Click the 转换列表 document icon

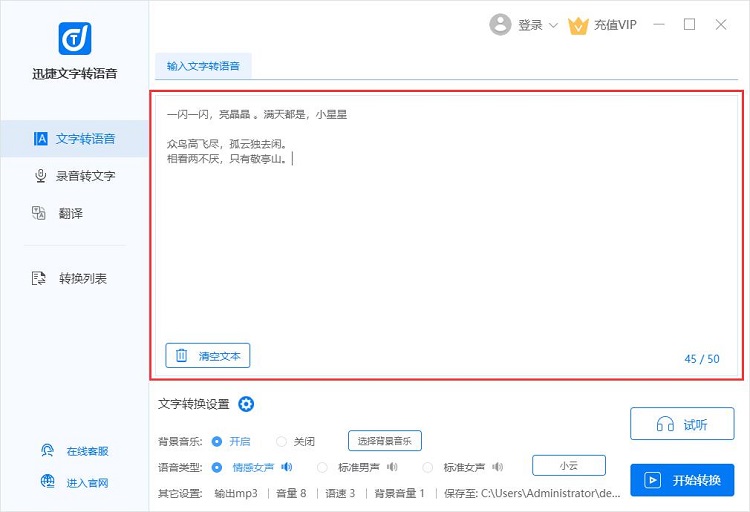[39, 278]
